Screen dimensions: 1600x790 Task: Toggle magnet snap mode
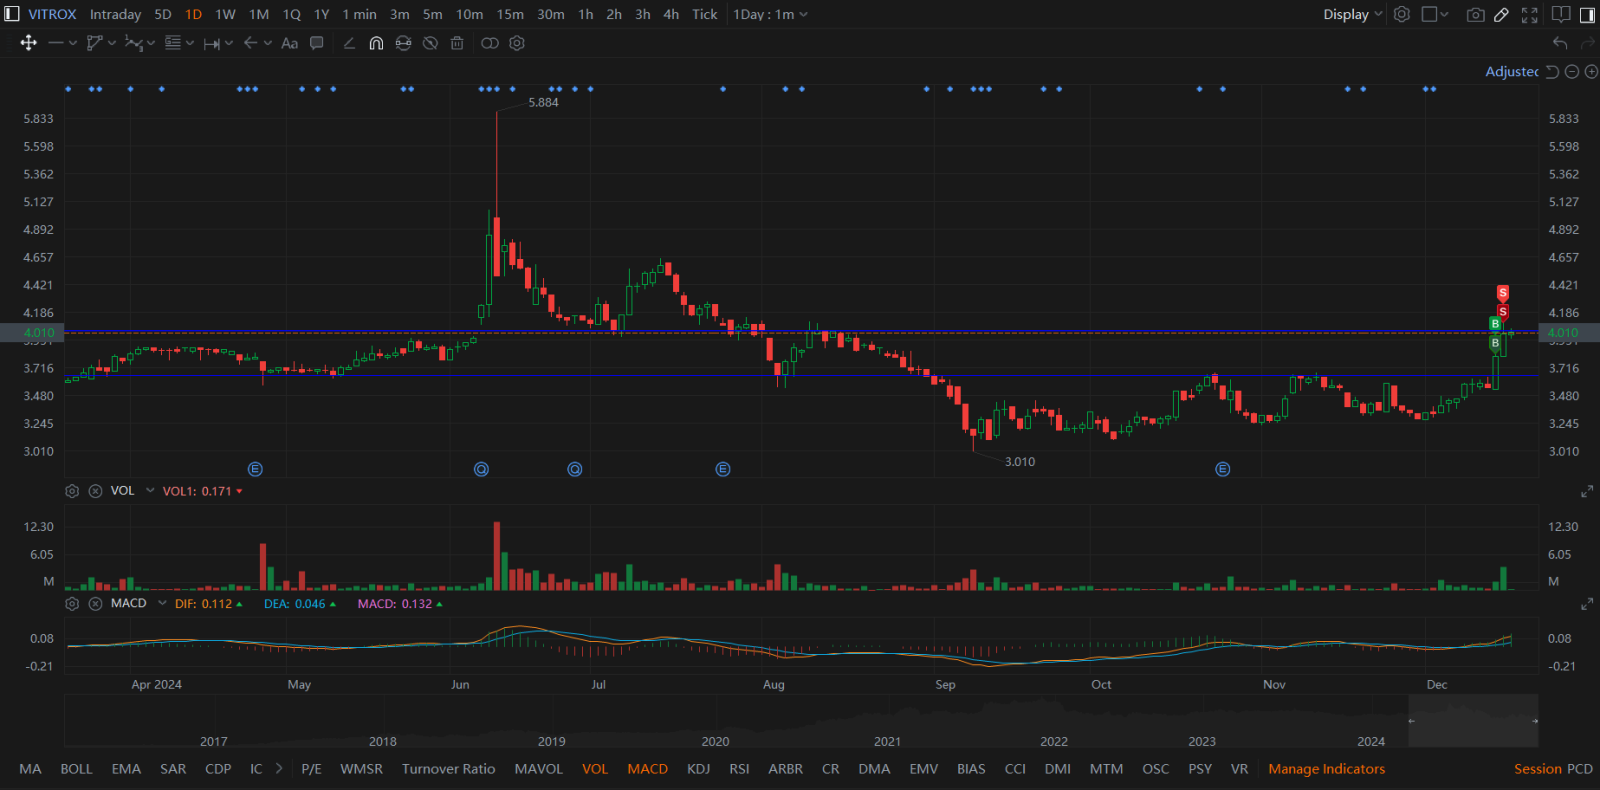376,43
